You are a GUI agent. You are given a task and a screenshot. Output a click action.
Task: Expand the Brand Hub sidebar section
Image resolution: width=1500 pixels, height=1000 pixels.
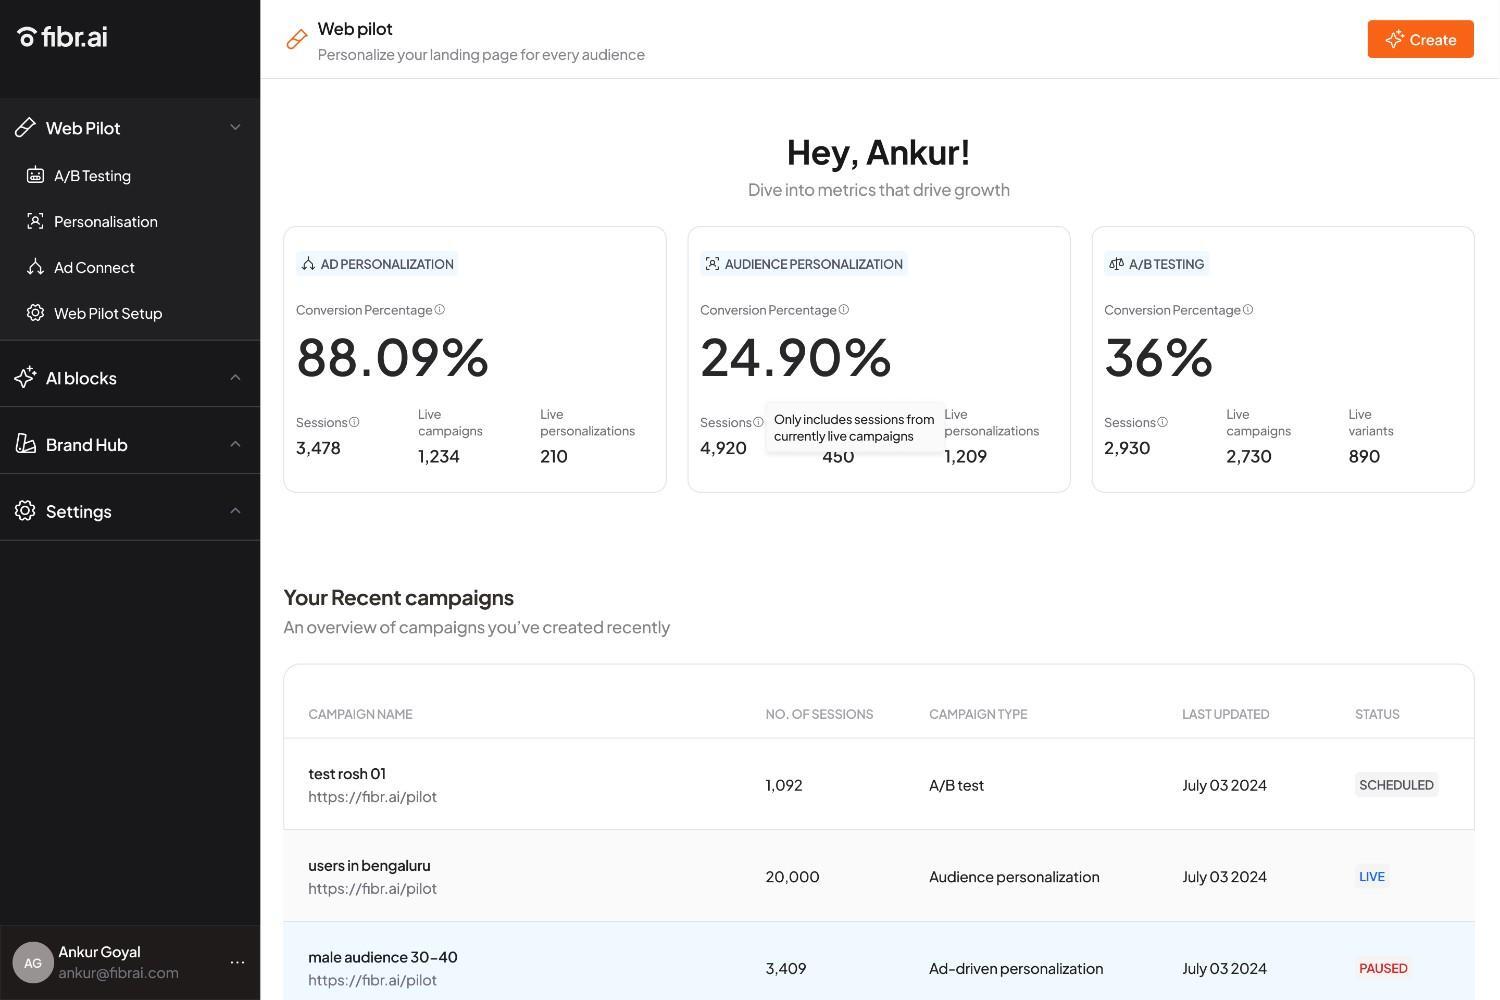(x=235, y=444)
